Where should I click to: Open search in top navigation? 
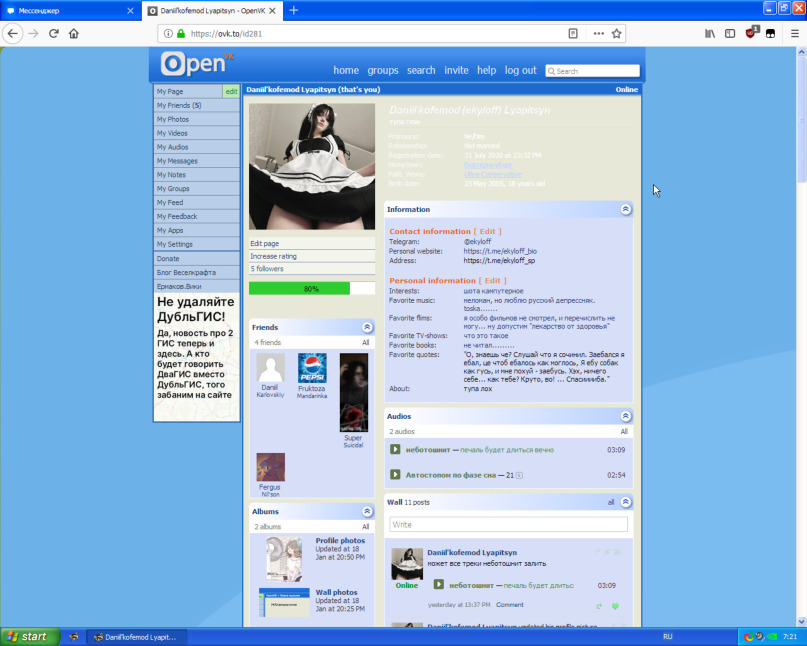(421, 71)
